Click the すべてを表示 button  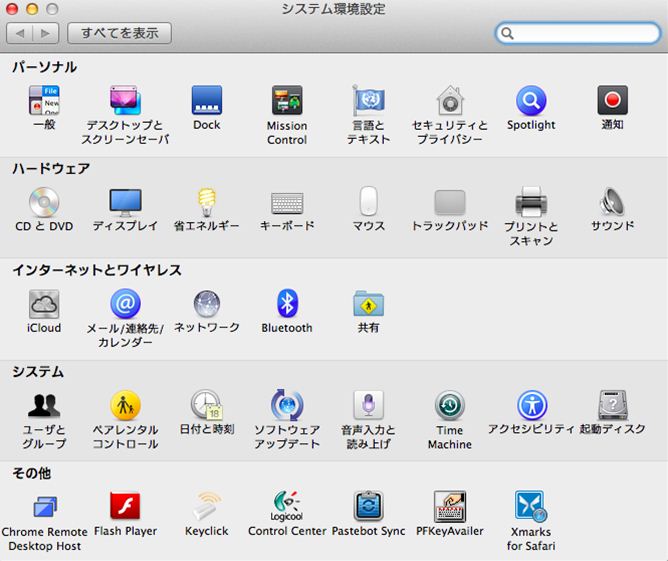pos(120,33)
